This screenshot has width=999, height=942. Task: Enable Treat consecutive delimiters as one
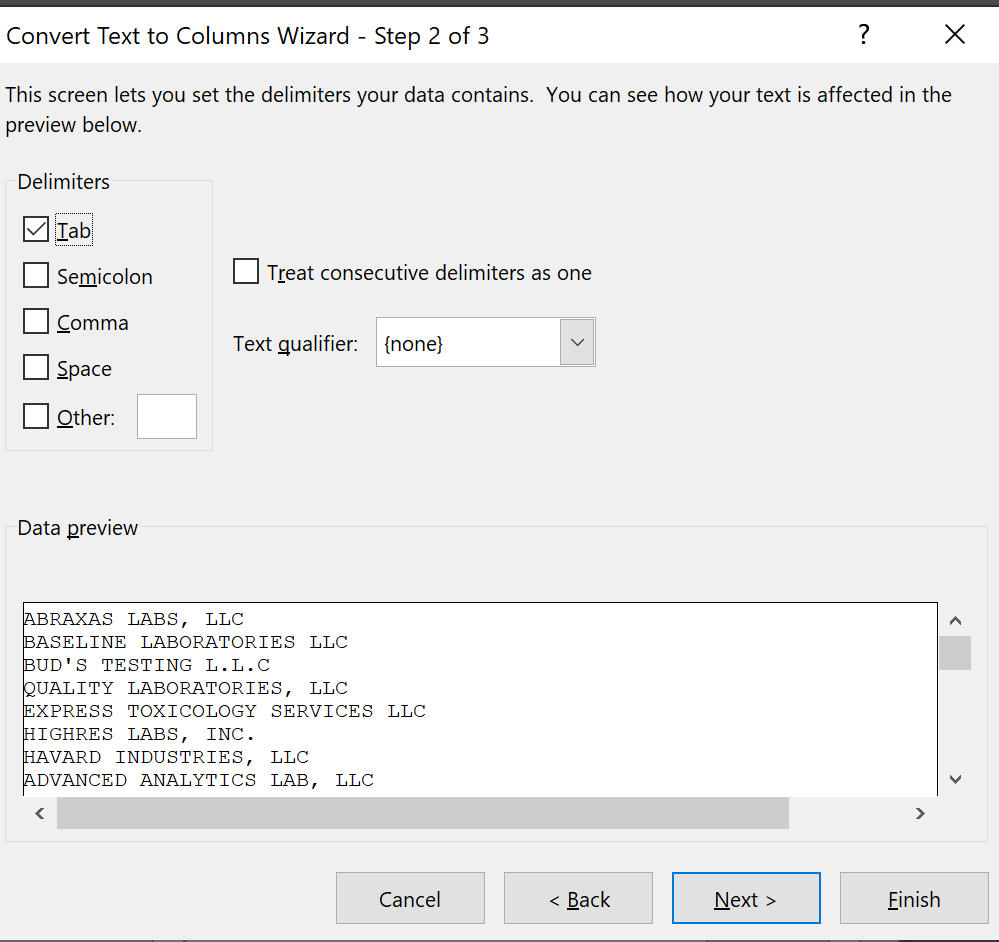tap(246, 271)
